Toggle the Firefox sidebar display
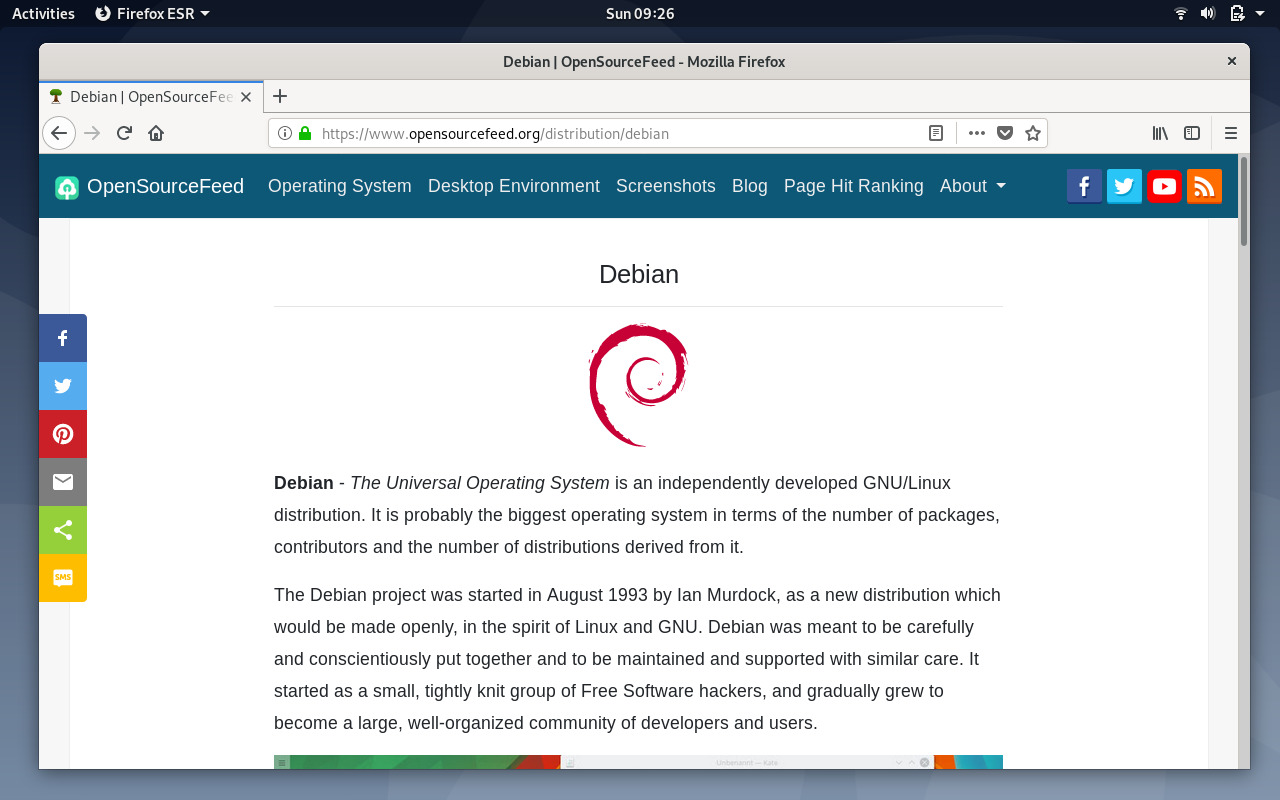 (x=1192, y=133)
